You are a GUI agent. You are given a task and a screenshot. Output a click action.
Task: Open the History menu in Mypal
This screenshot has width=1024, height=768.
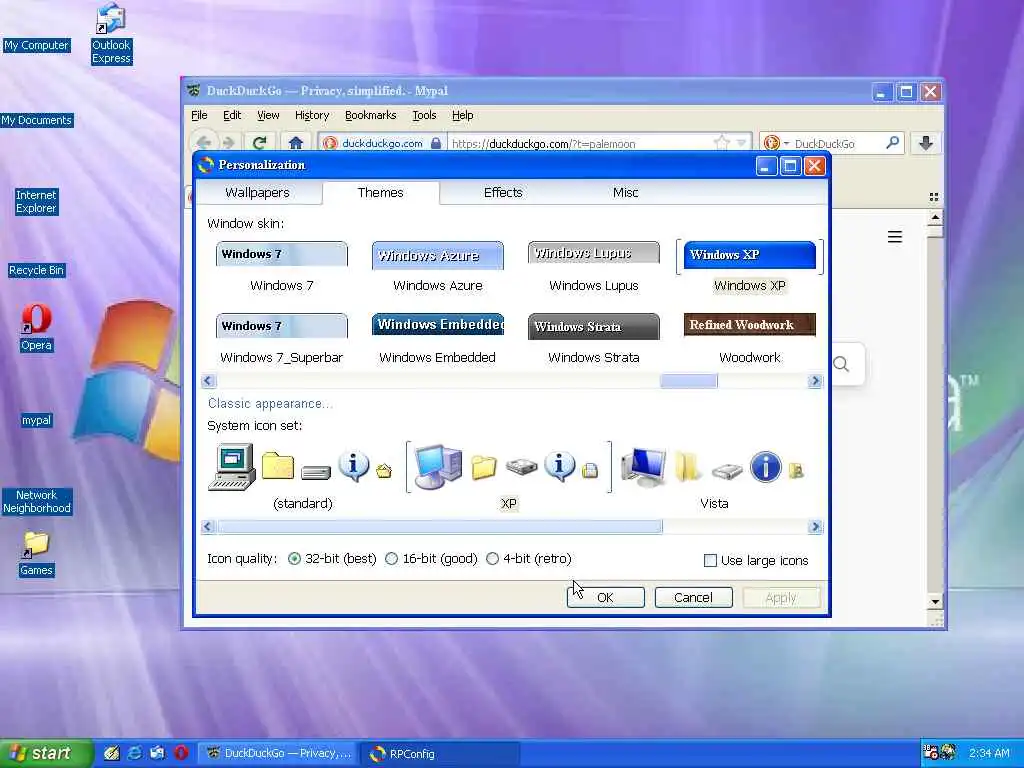312,116
